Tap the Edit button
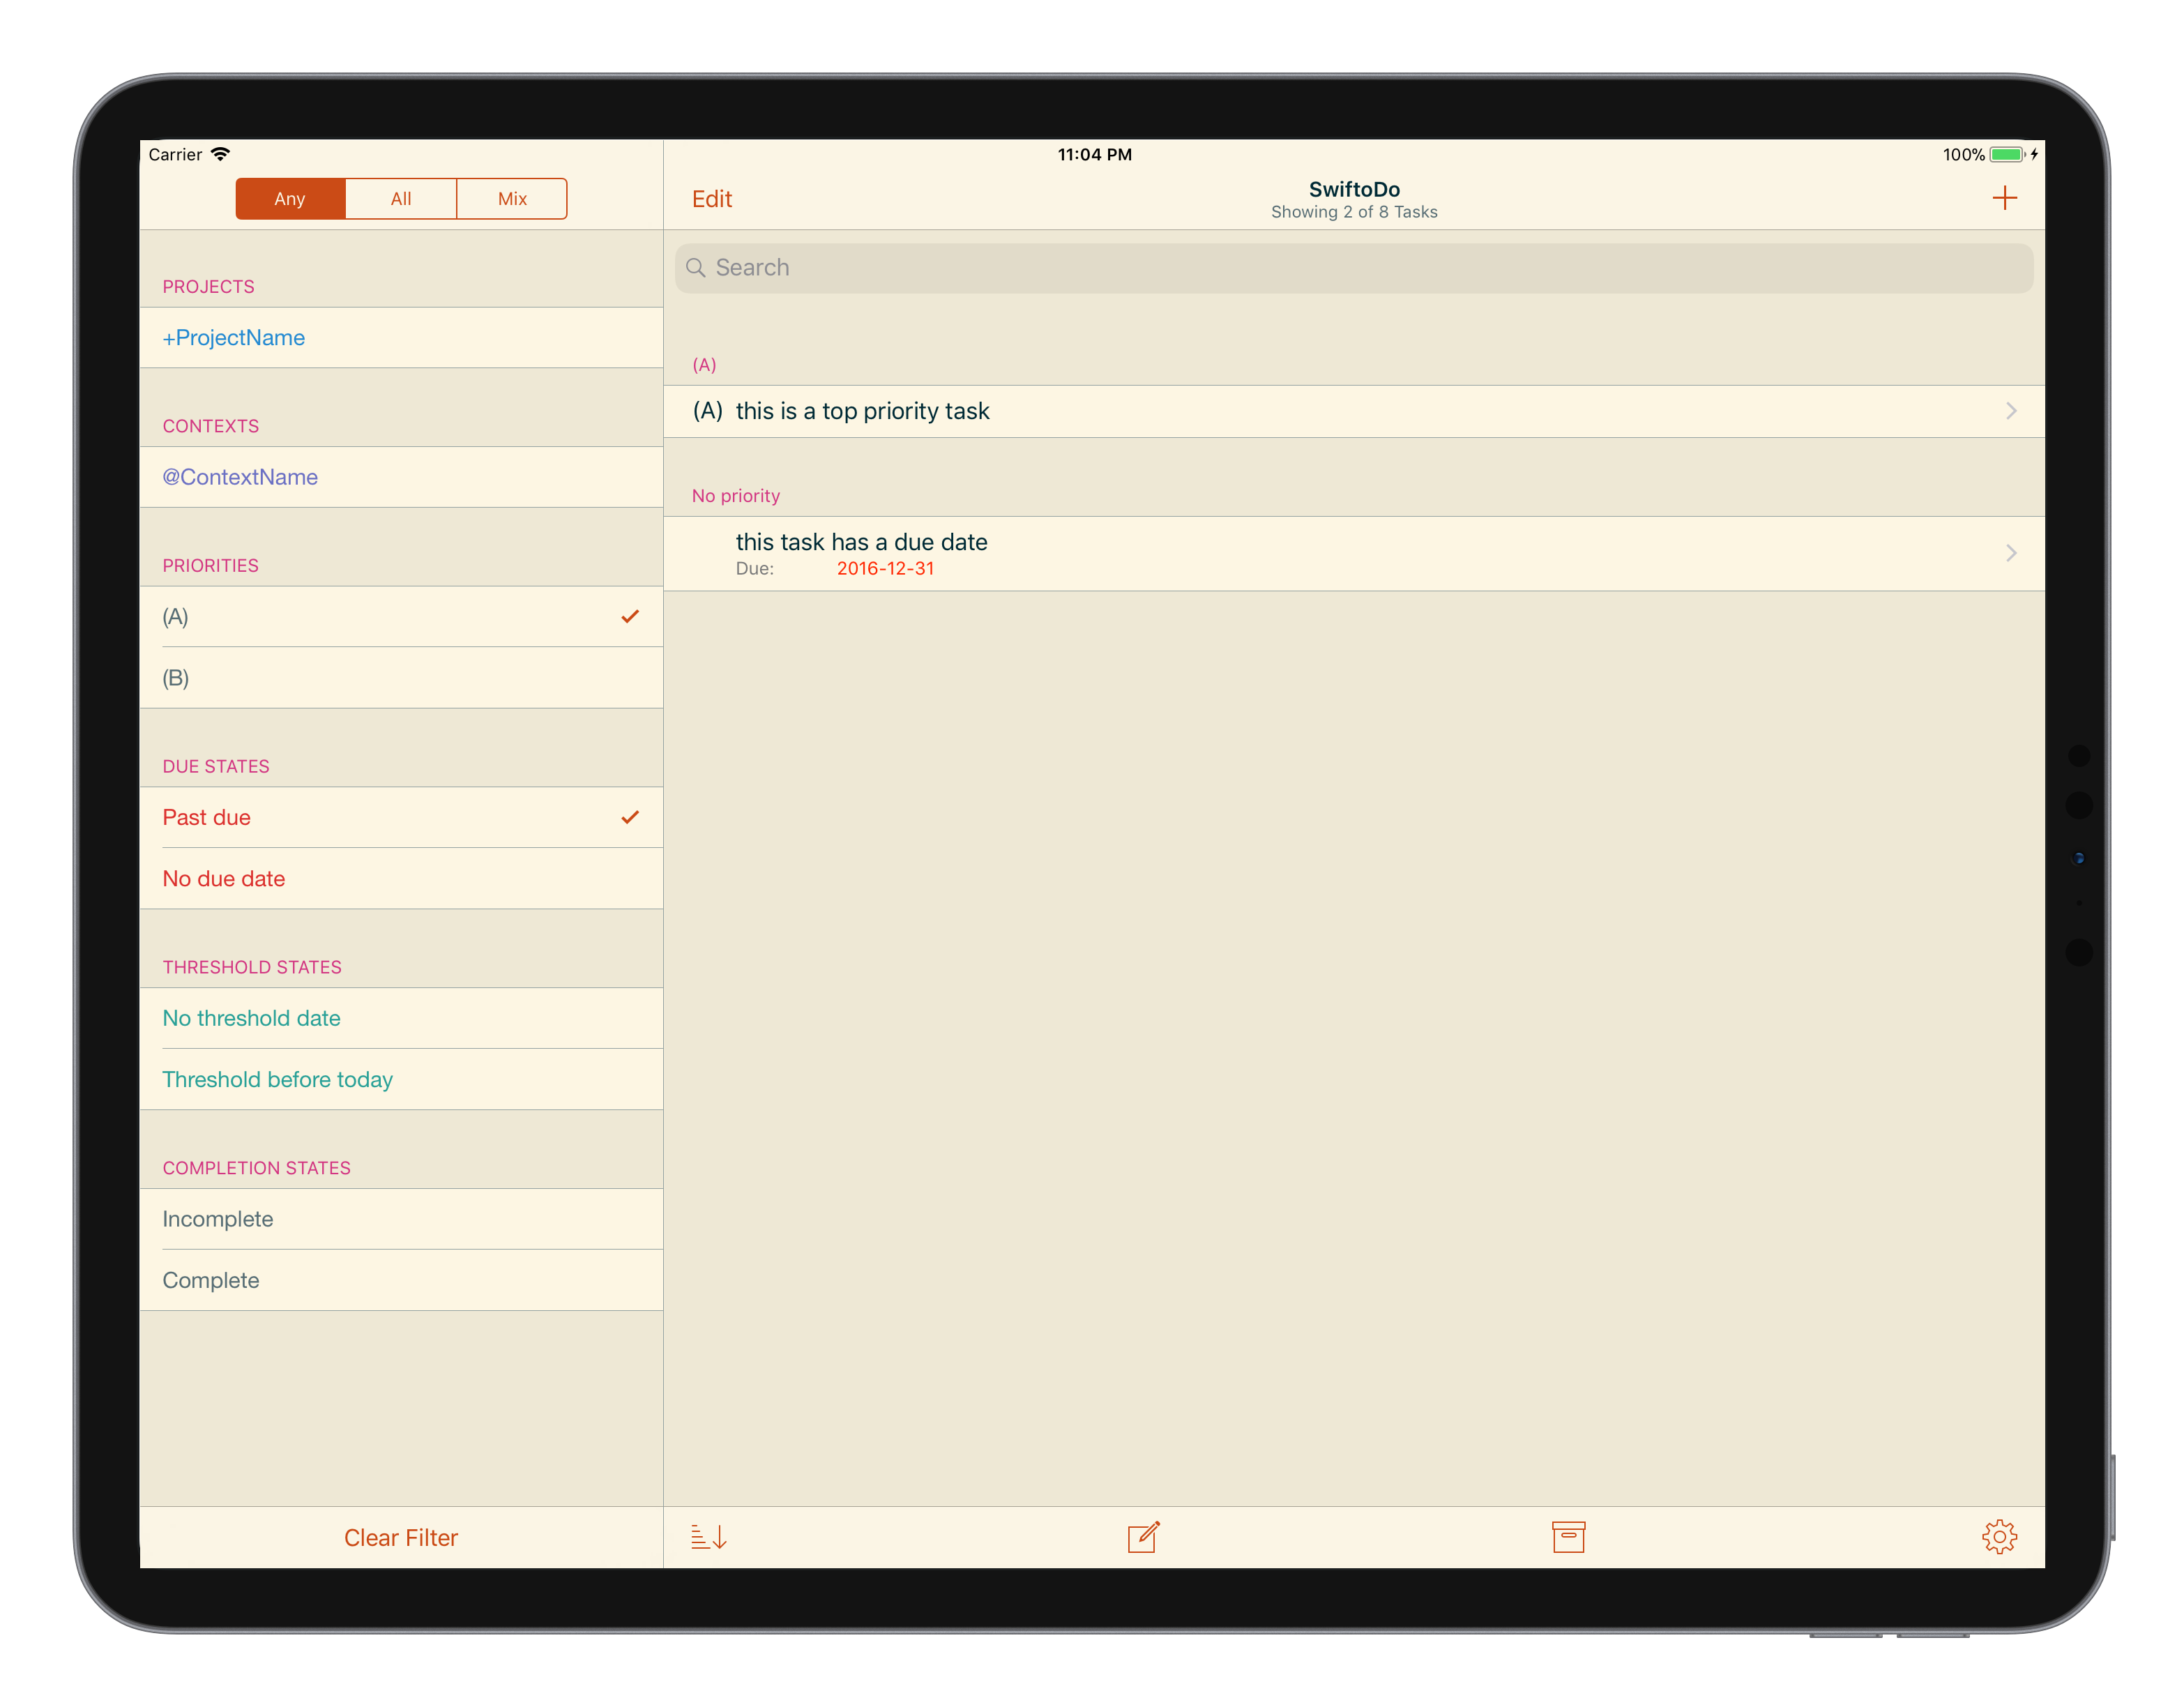This screenshot has width=2184, height=1707. 711,198
